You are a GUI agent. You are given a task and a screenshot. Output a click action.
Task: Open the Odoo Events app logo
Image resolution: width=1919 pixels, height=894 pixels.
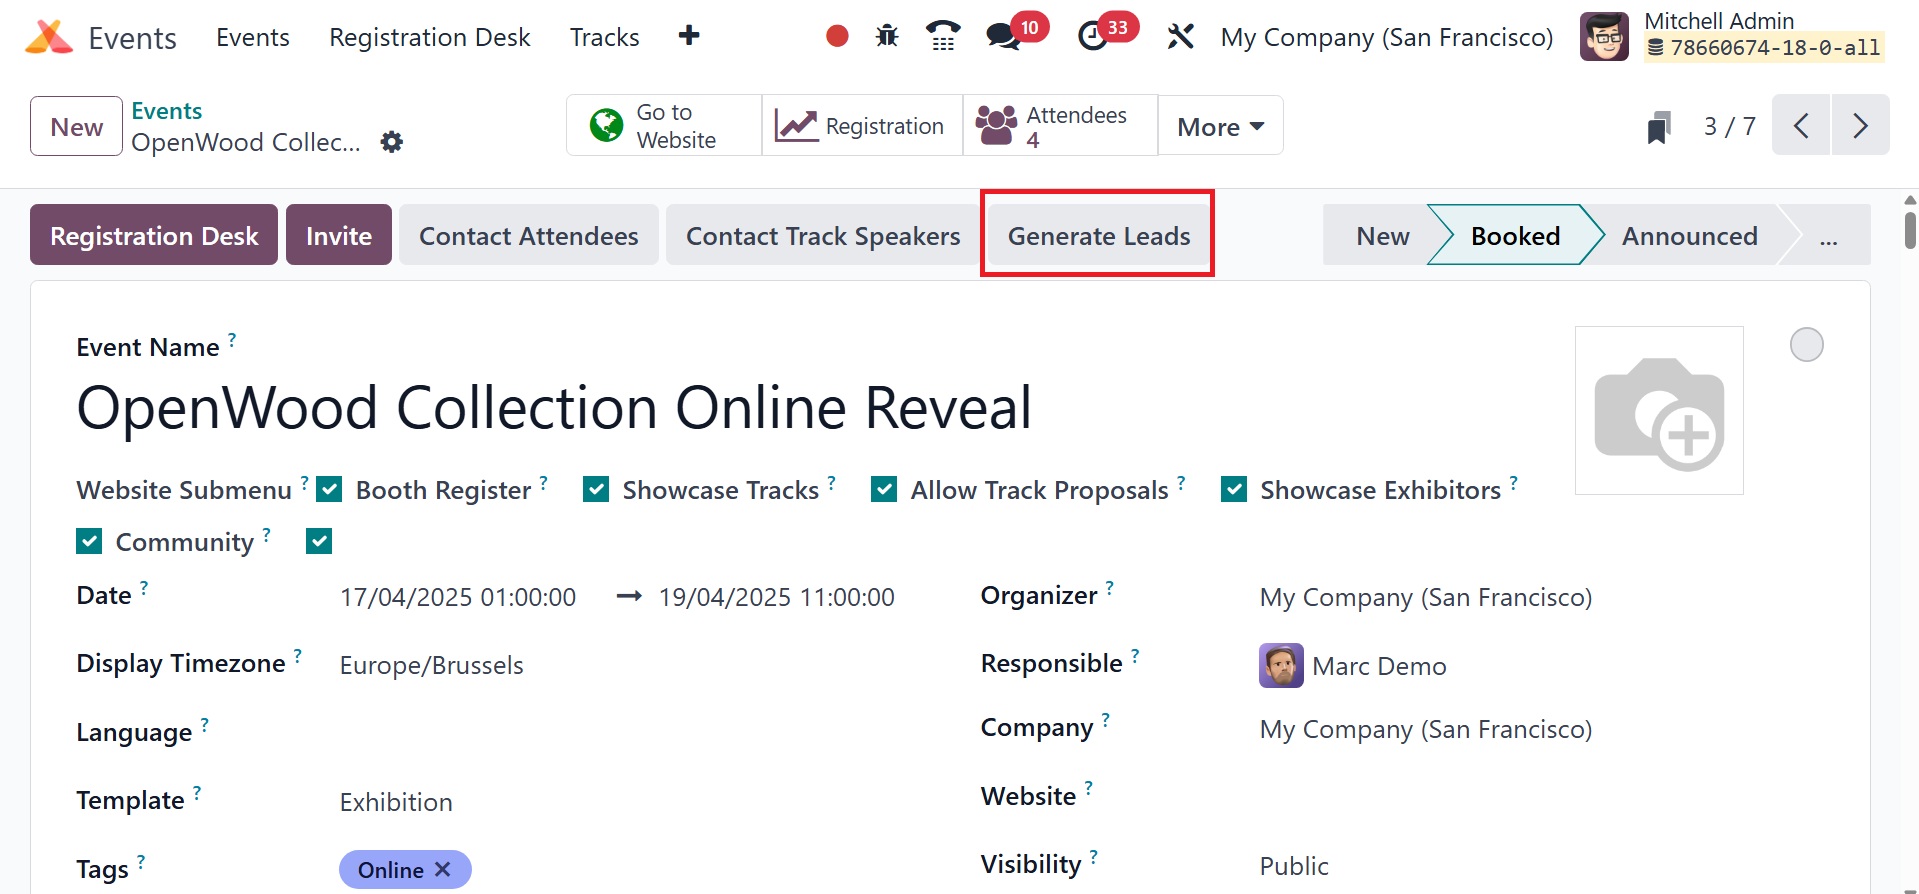coord(49,37)
